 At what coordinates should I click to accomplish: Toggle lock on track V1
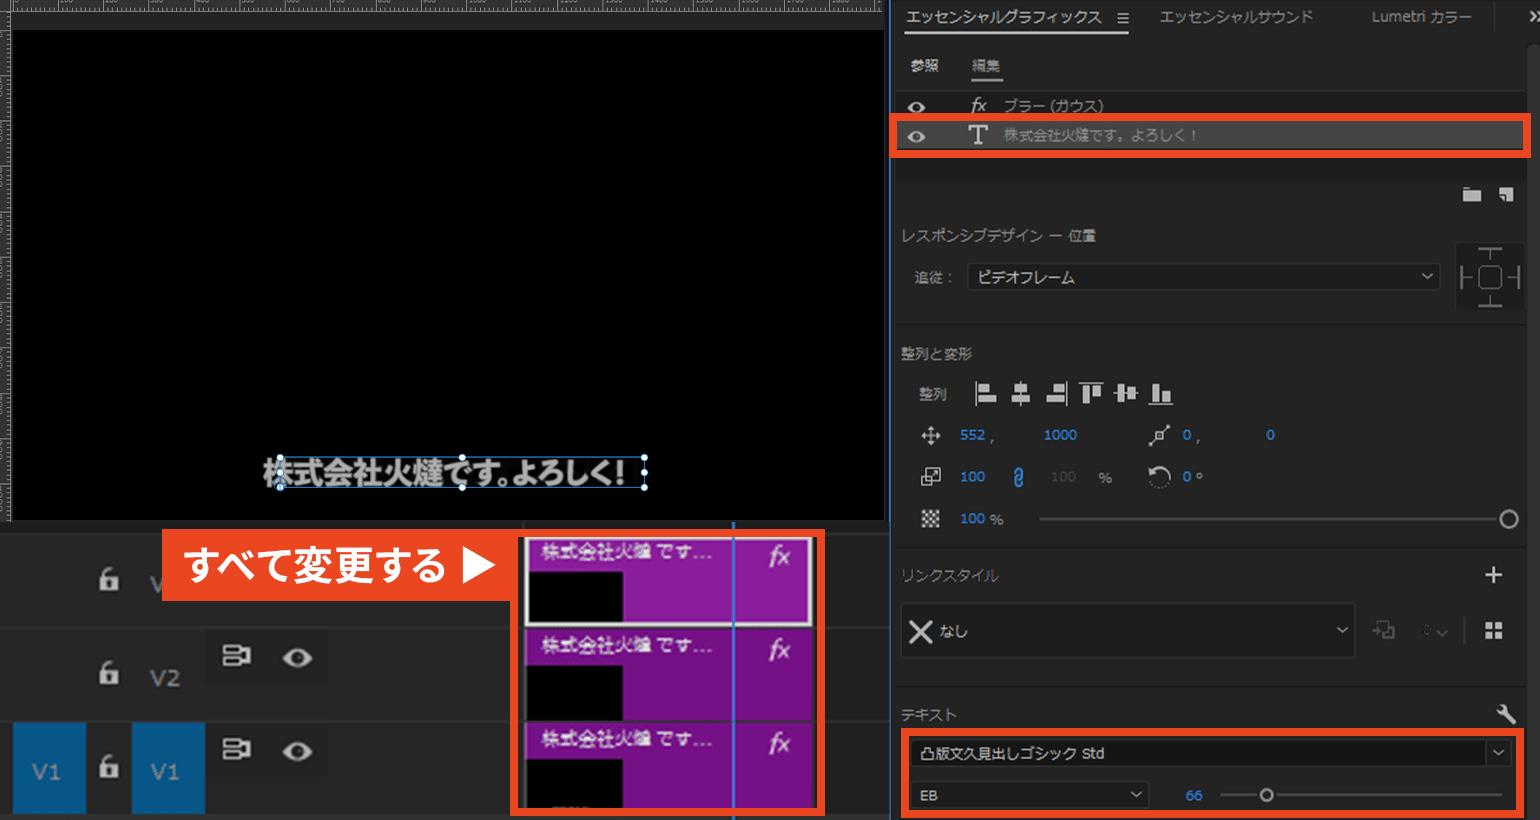click(x=109, y=767)
